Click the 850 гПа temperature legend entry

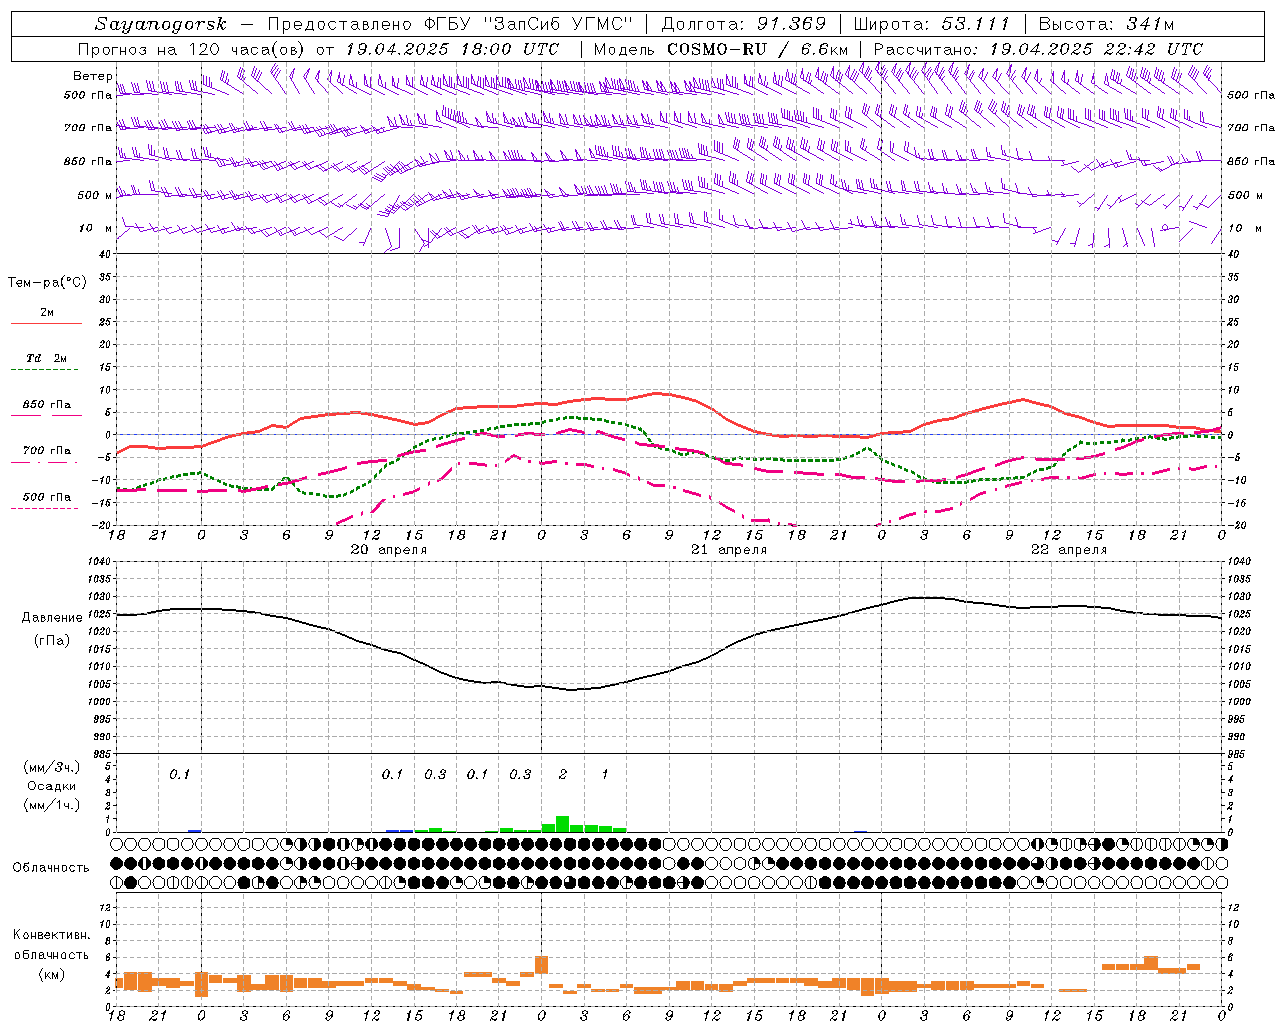[x=46, y=405]
